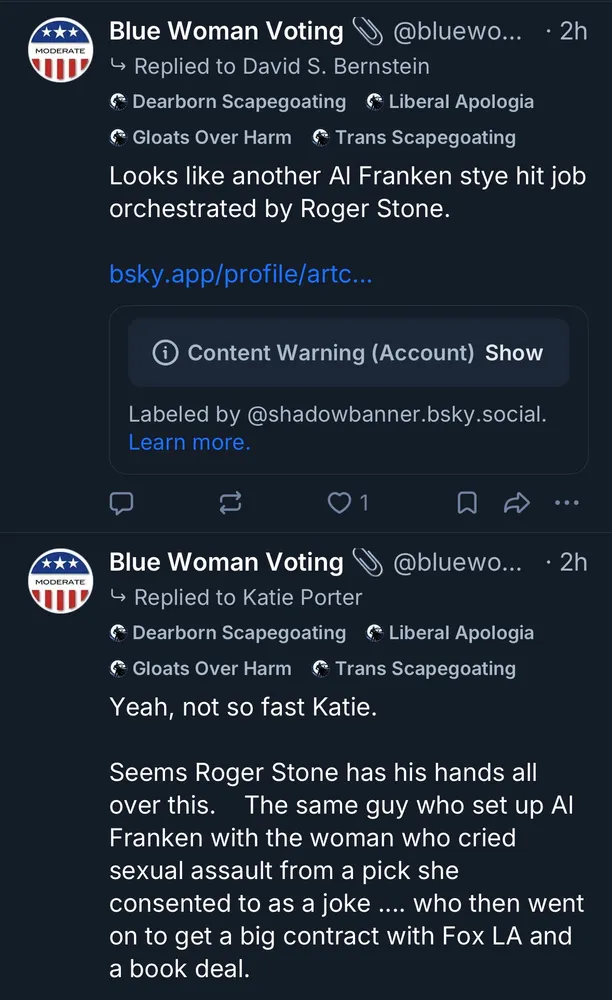
Task: Click first post's Gloats Over Harm label
Action: (201, 138)
